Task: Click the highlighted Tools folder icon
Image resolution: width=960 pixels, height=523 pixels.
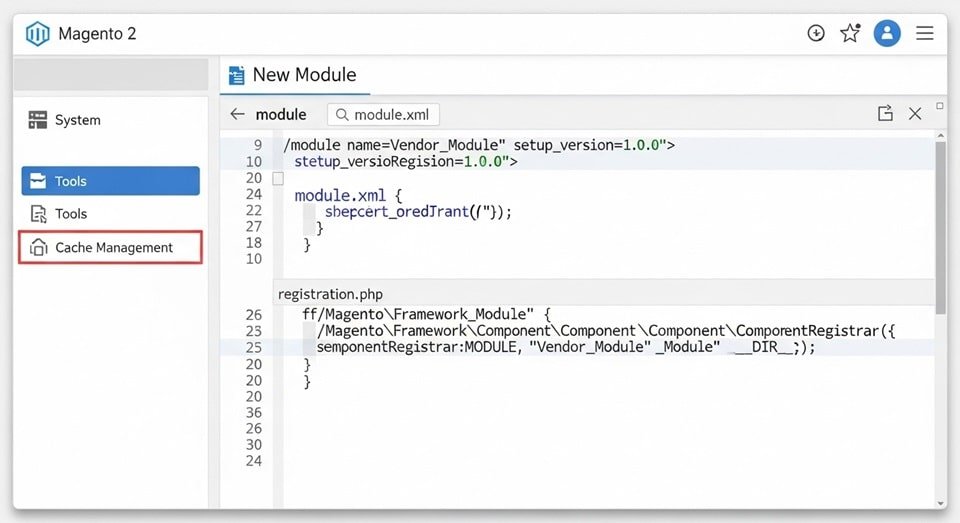Action: coord(38,181)
